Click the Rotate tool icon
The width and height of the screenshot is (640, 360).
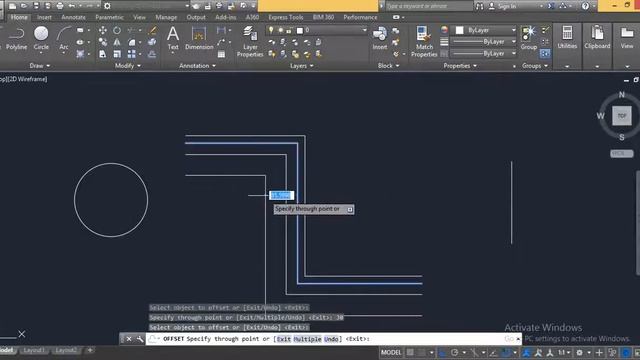tap(117, 31)
